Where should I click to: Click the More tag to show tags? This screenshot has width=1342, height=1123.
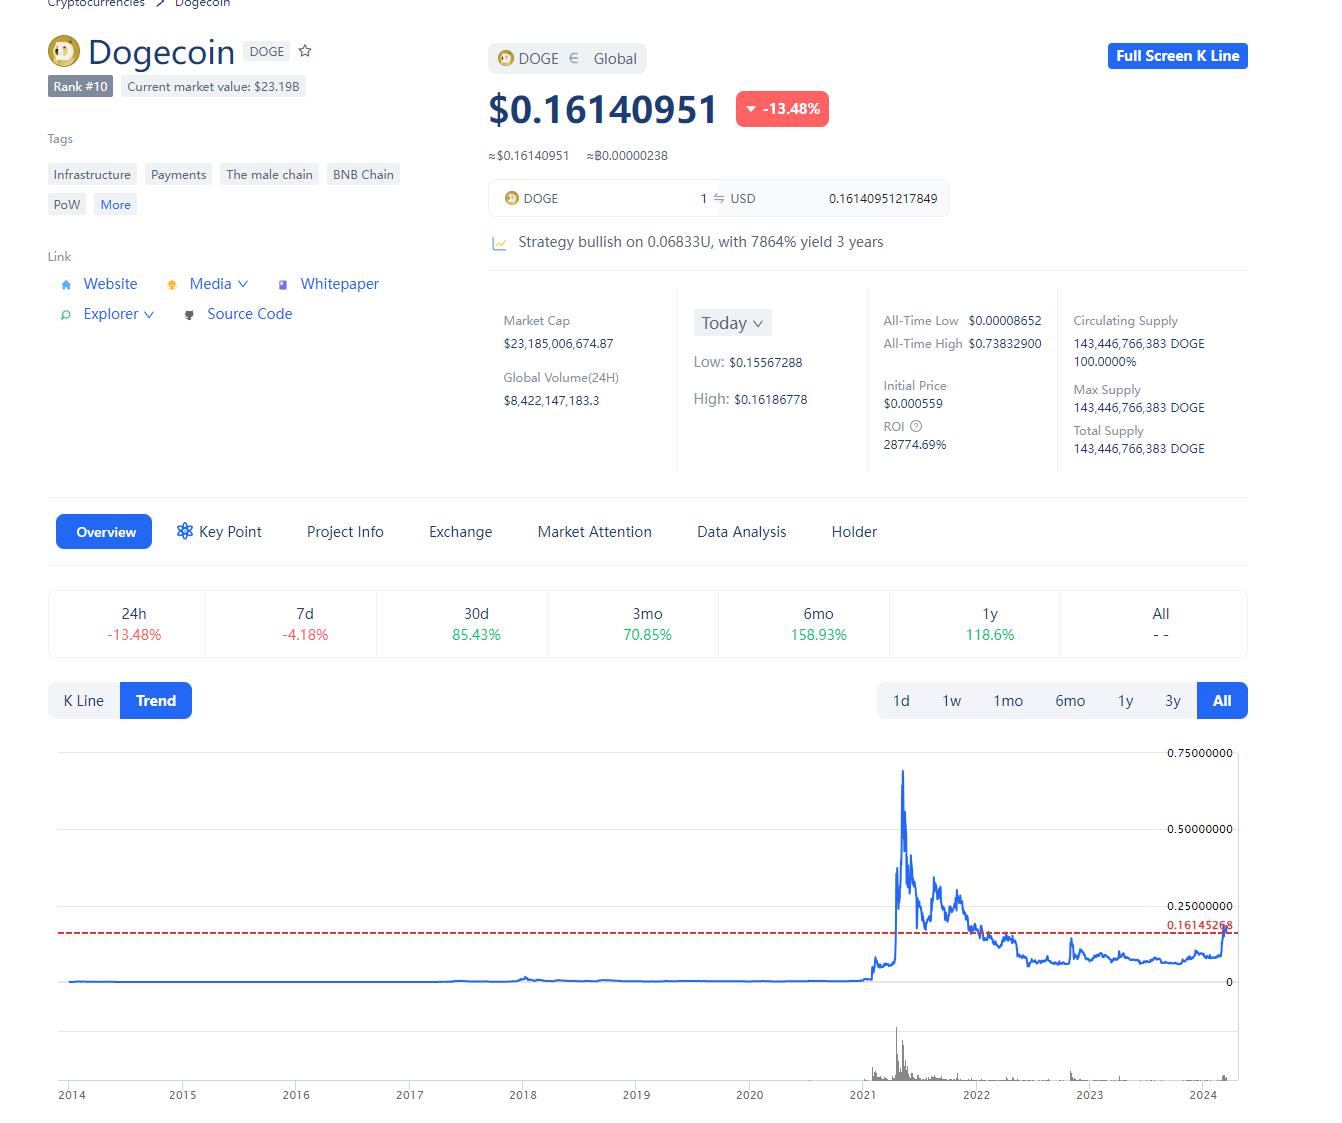click(x=115, y=204)
